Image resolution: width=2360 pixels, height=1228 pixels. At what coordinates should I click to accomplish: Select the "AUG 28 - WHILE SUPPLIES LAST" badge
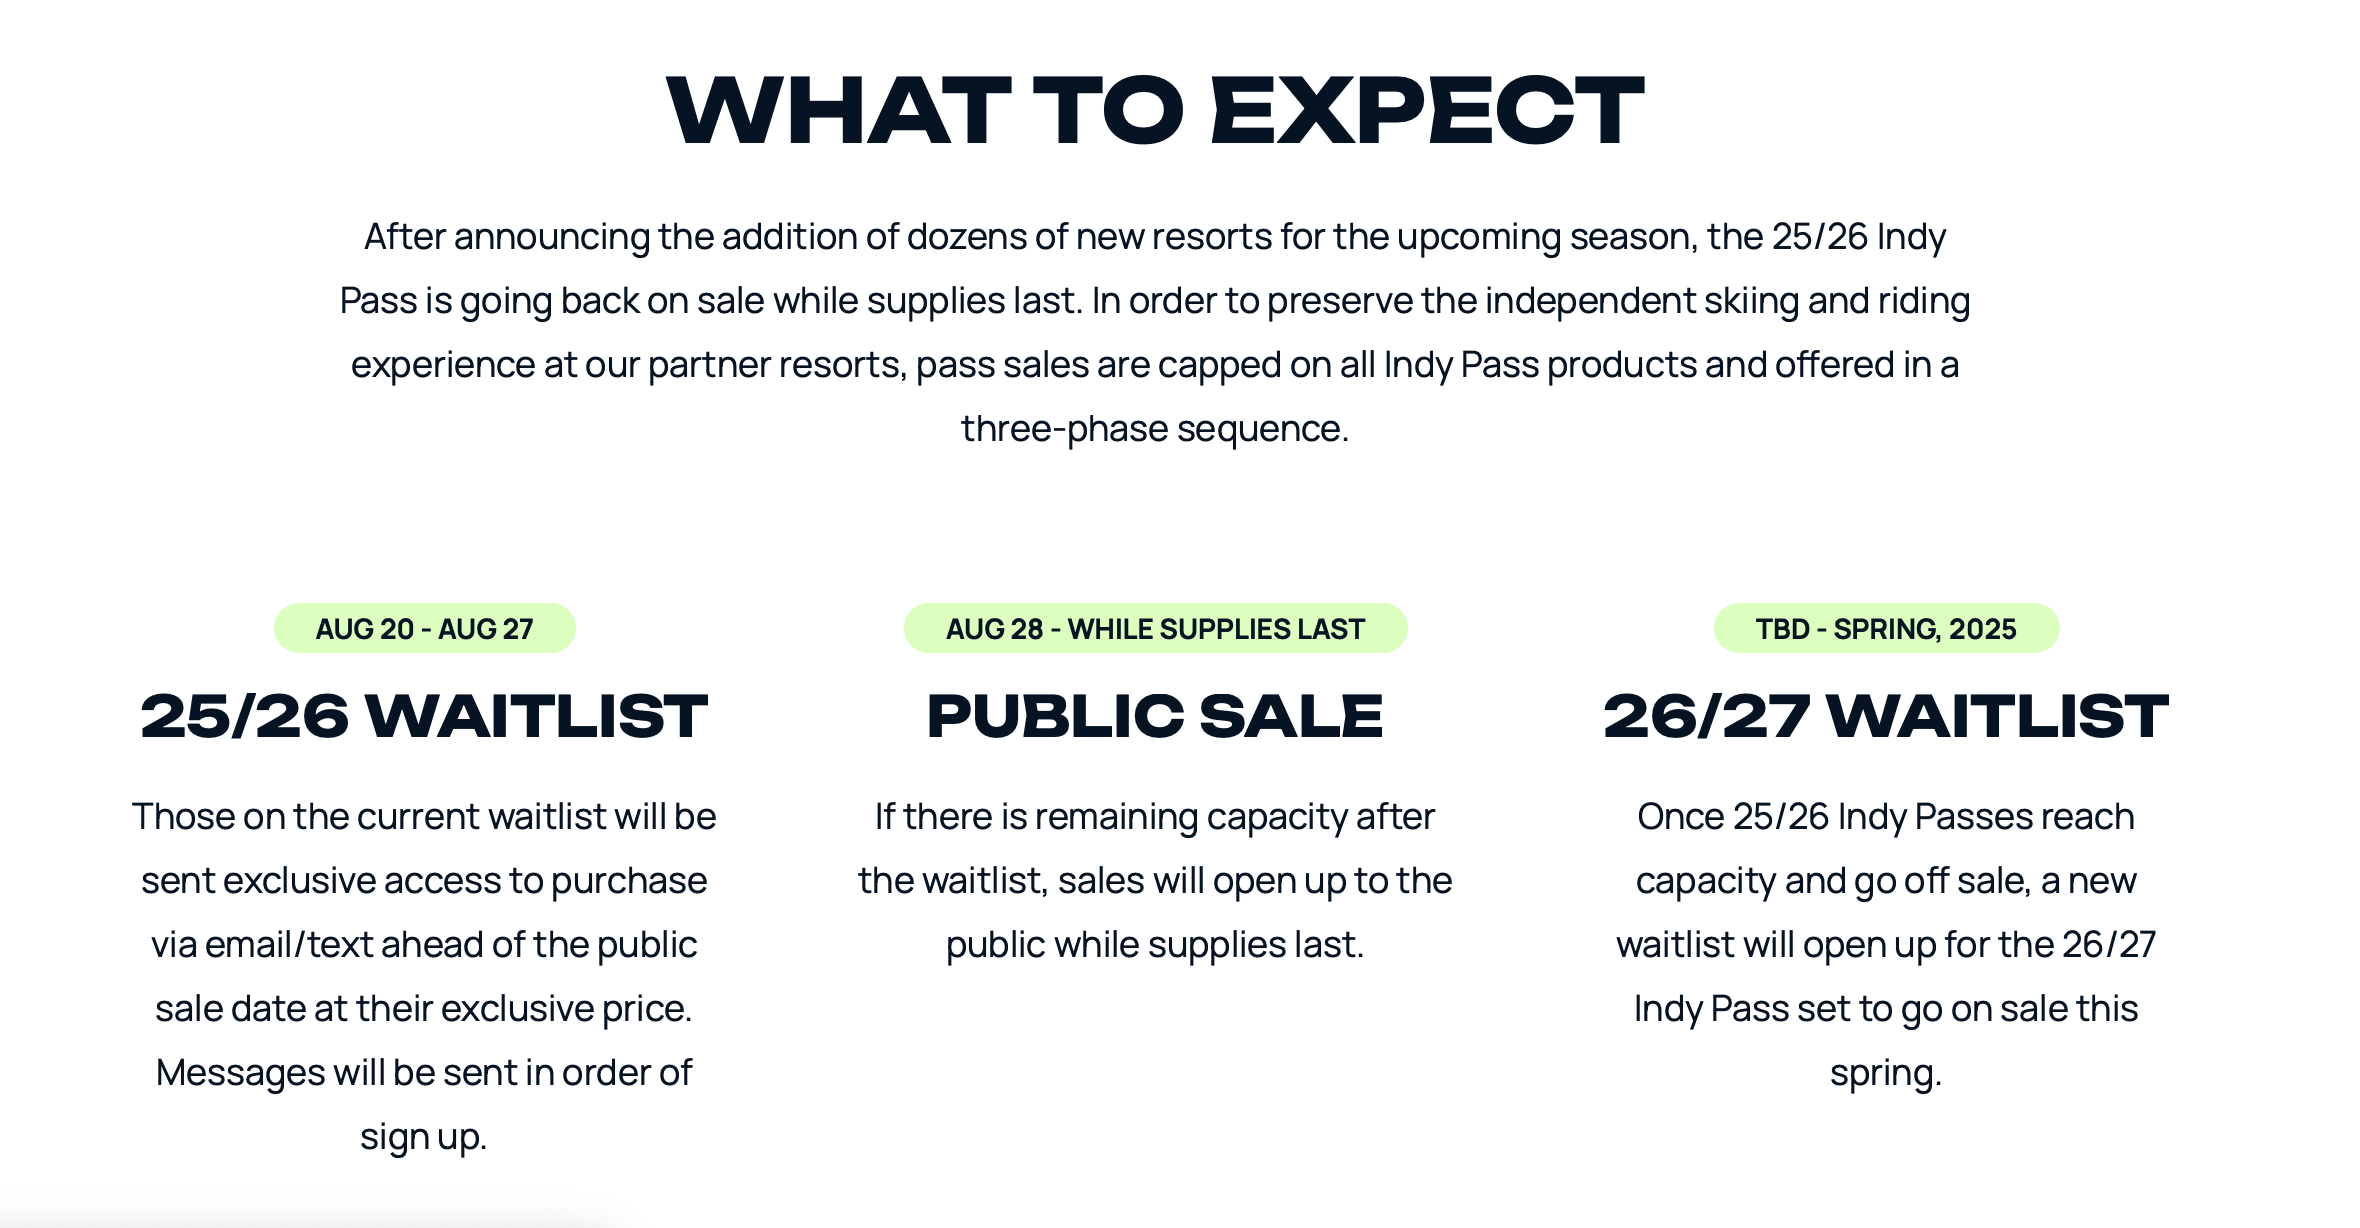[x=1155, y=629]
